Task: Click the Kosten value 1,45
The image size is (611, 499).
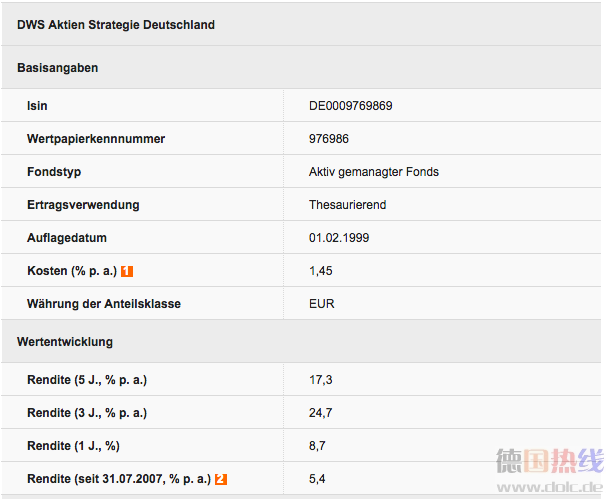Action: point(321,271)
